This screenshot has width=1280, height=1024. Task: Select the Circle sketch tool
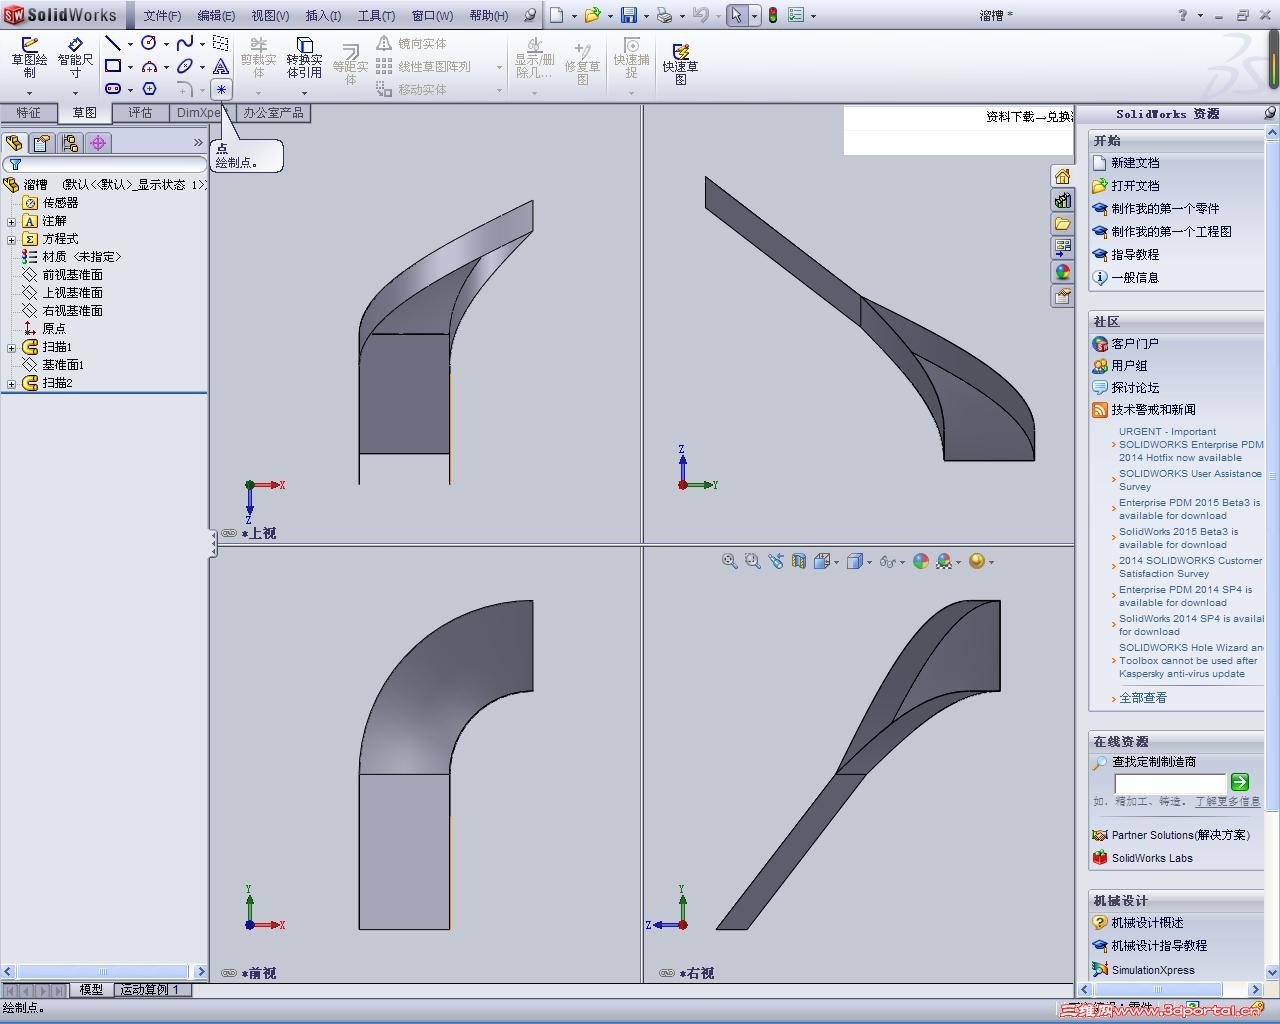(149, 43)
